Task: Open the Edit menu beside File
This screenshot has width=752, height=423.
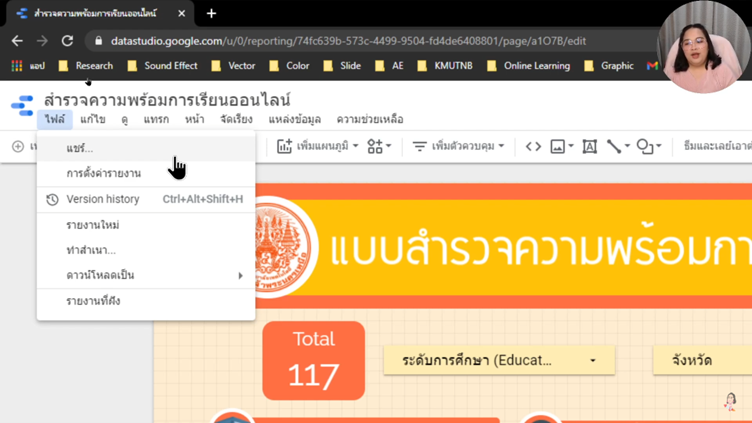Action: coord(92,119)
